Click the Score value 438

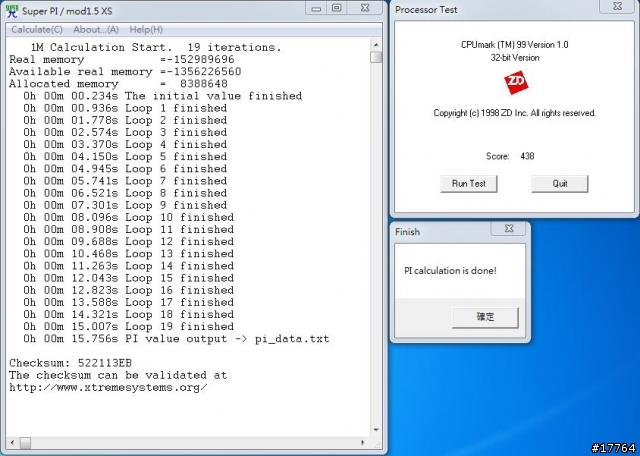pyautogui.click(x=527, y=156)
